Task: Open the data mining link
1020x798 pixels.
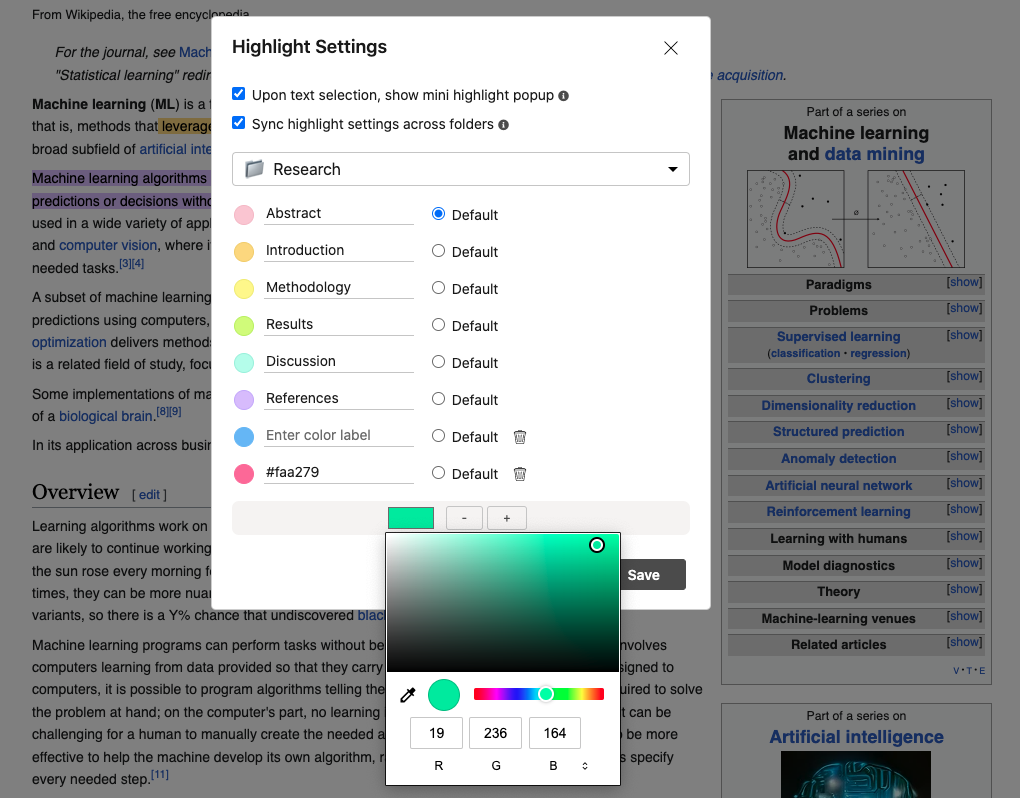Action: coord(874,154)
